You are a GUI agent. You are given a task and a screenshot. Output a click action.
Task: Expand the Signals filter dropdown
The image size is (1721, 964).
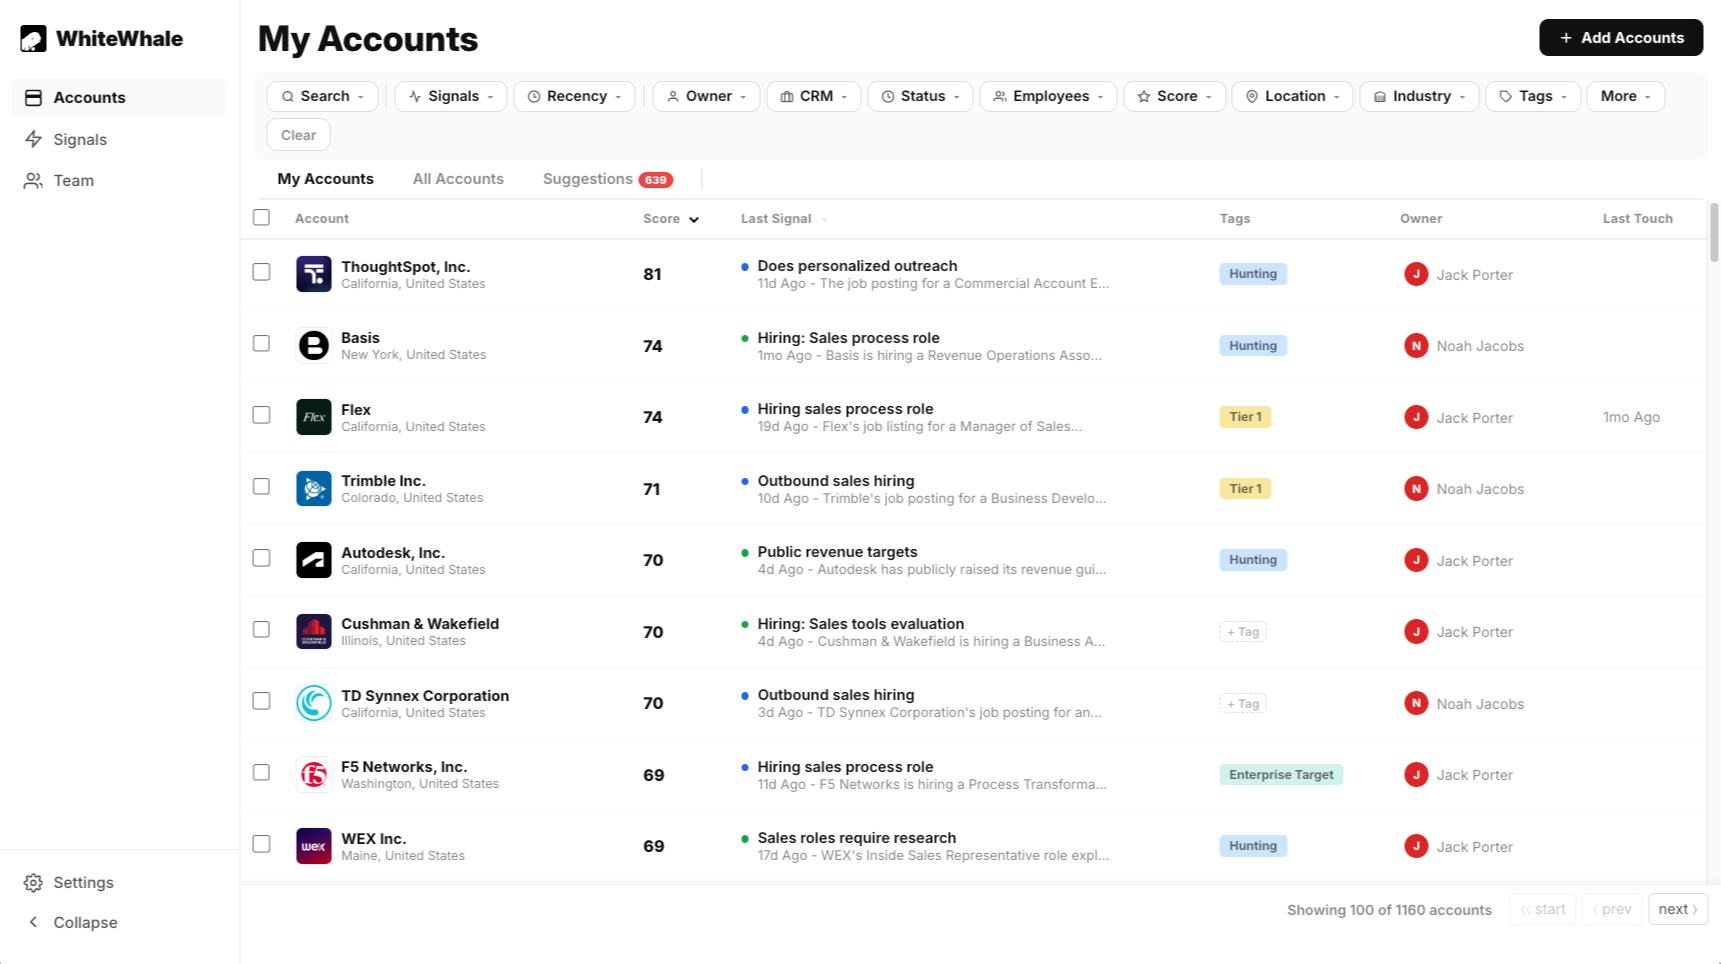451,96
